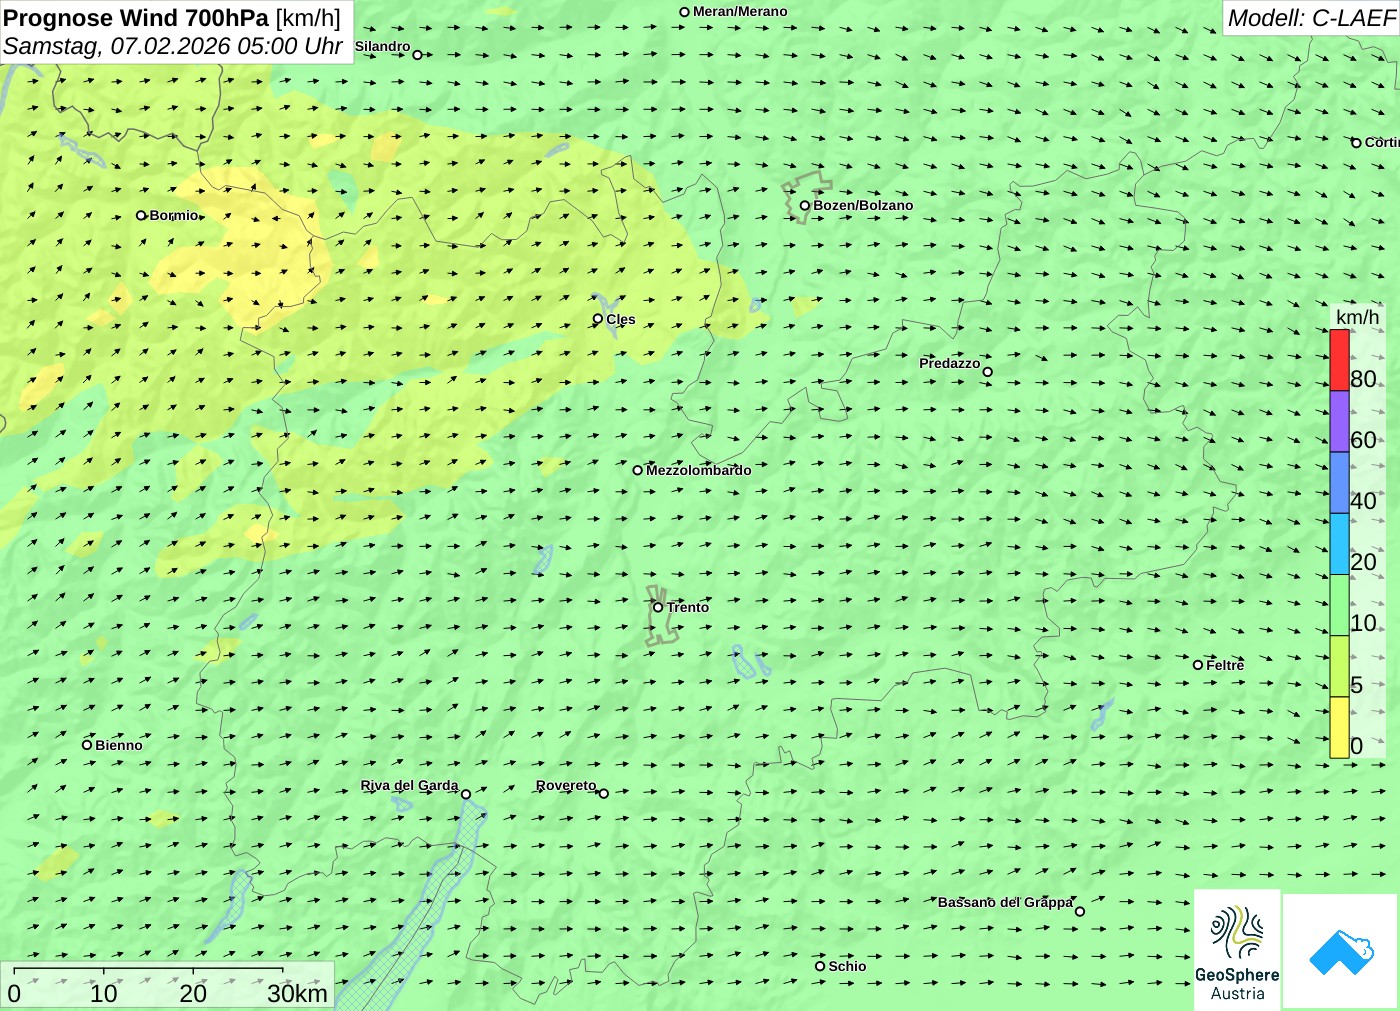Click the date 'Samstag, 07.02.2026 05:00 Uhr'
This screenshot has width=1400, height=1011.
[173, 46]
